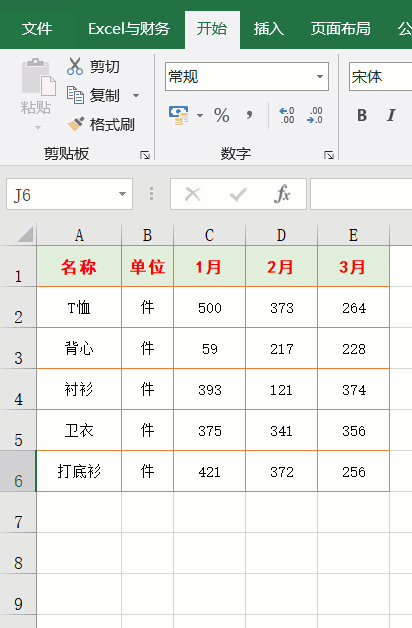Apply comma style format

click(x=249, y=115)
